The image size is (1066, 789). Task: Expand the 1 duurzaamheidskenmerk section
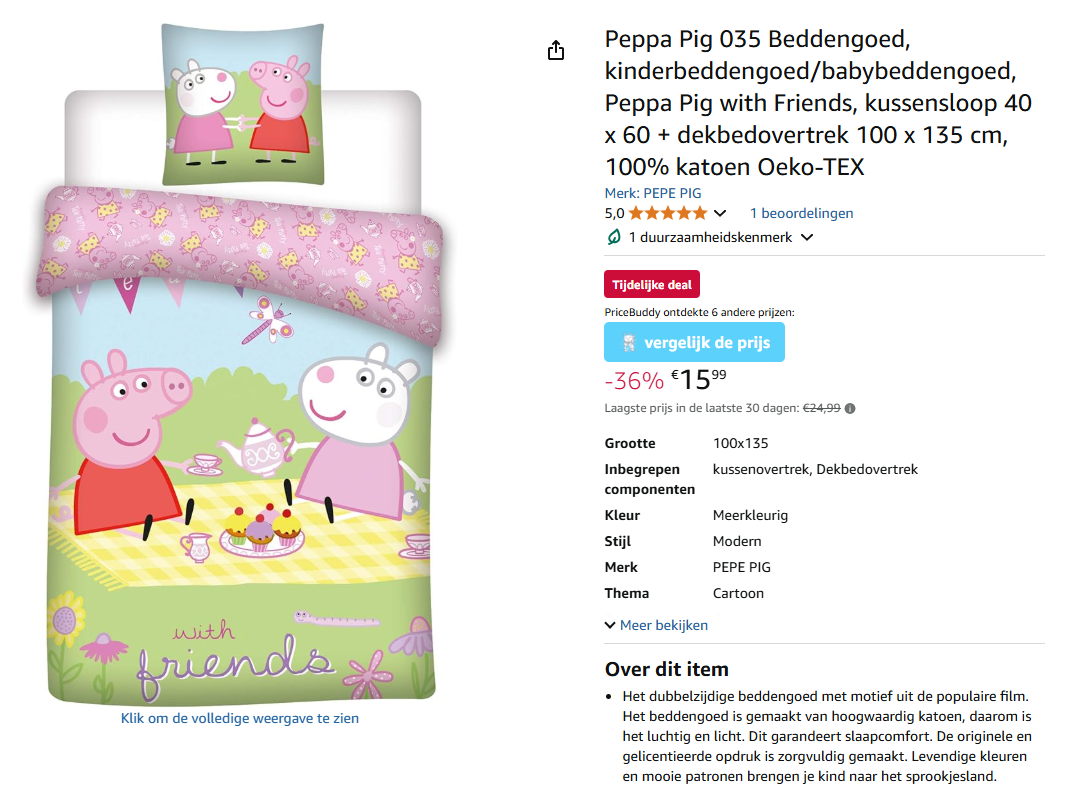coord(806,237)
